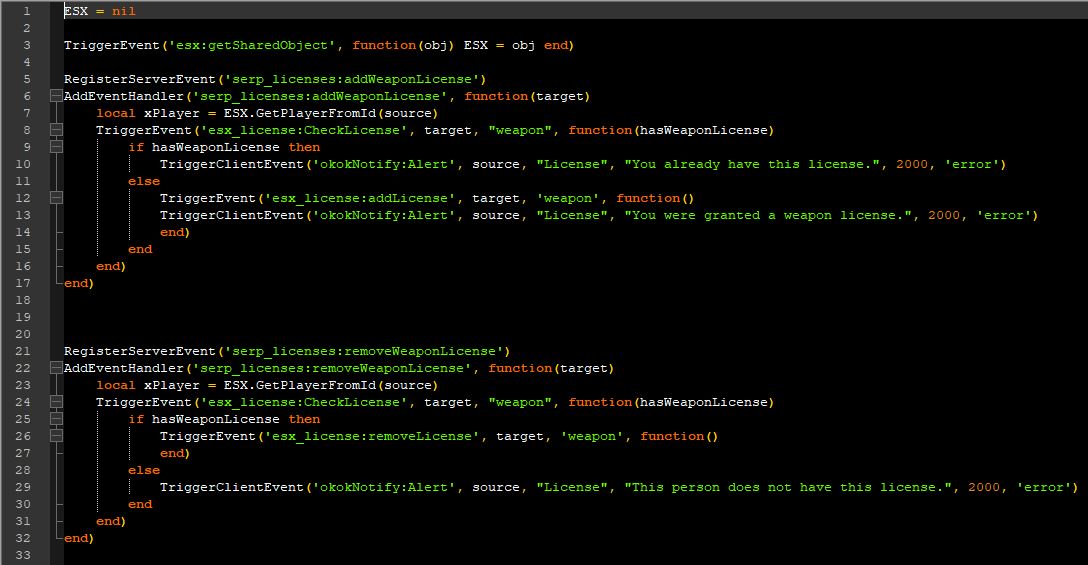Click 'esx_license:CheckLicense' string on line 8
The width and height of the screenshot is (1088, 565).
tap(304, 130)
